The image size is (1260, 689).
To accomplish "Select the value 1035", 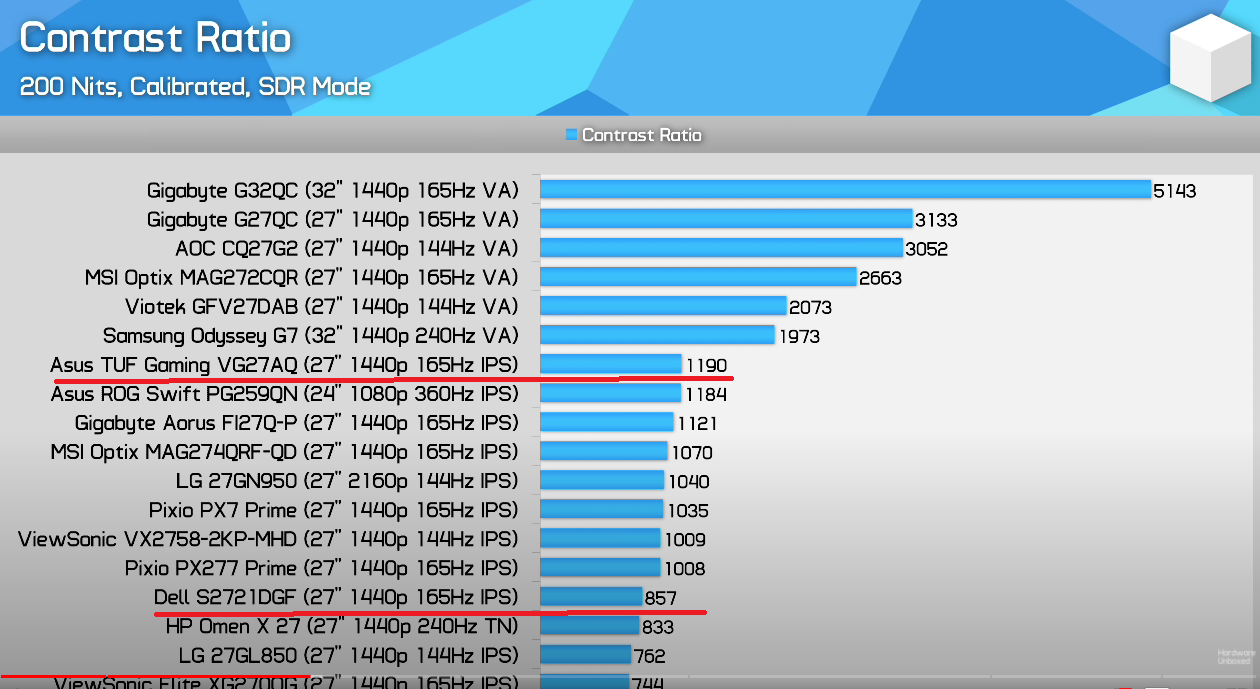I will click(x=688, y=511).
